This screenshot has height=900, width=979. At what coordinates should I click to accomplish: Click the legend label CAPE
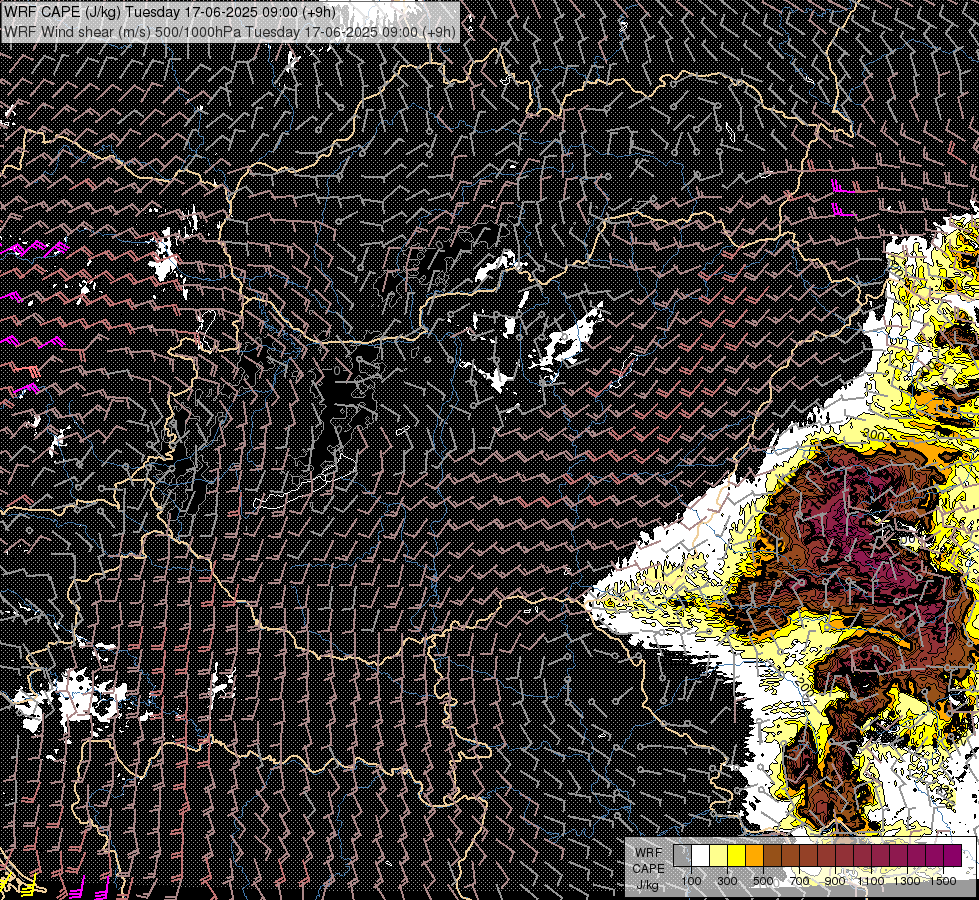click(x=649, y=869)
